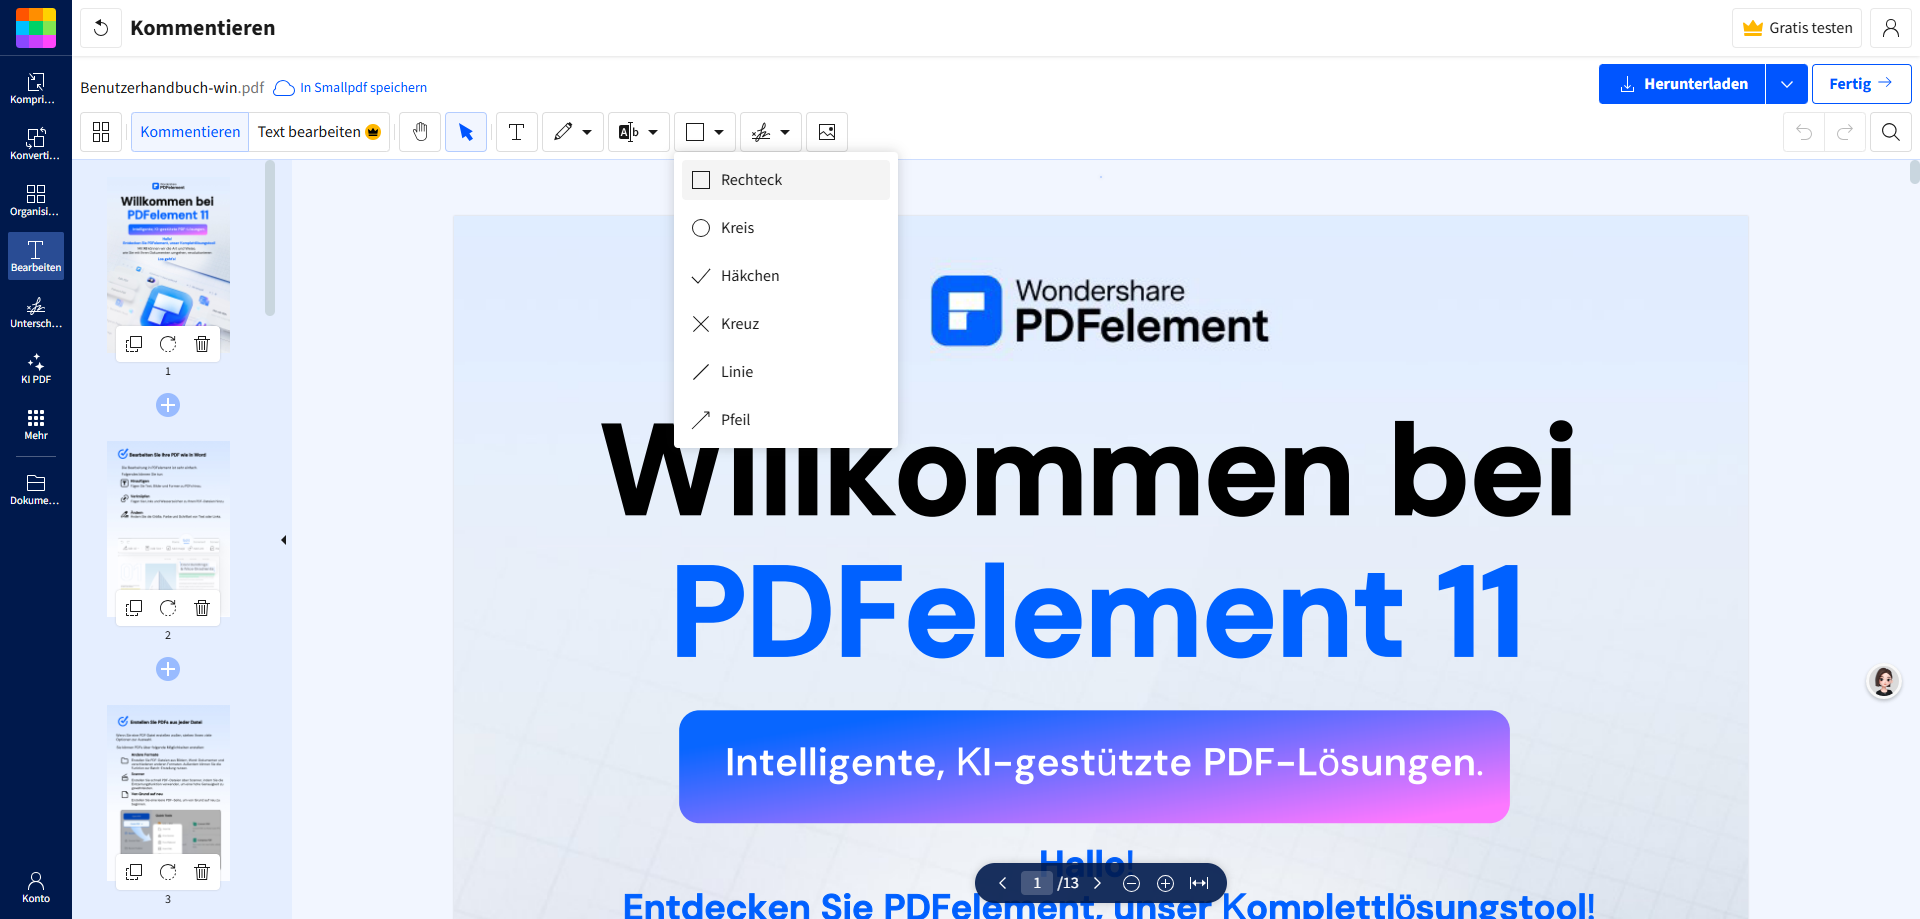The image size is (1920, 919).
Task: Click the search icon in the toolbar
Action: tap(1890, 131)
